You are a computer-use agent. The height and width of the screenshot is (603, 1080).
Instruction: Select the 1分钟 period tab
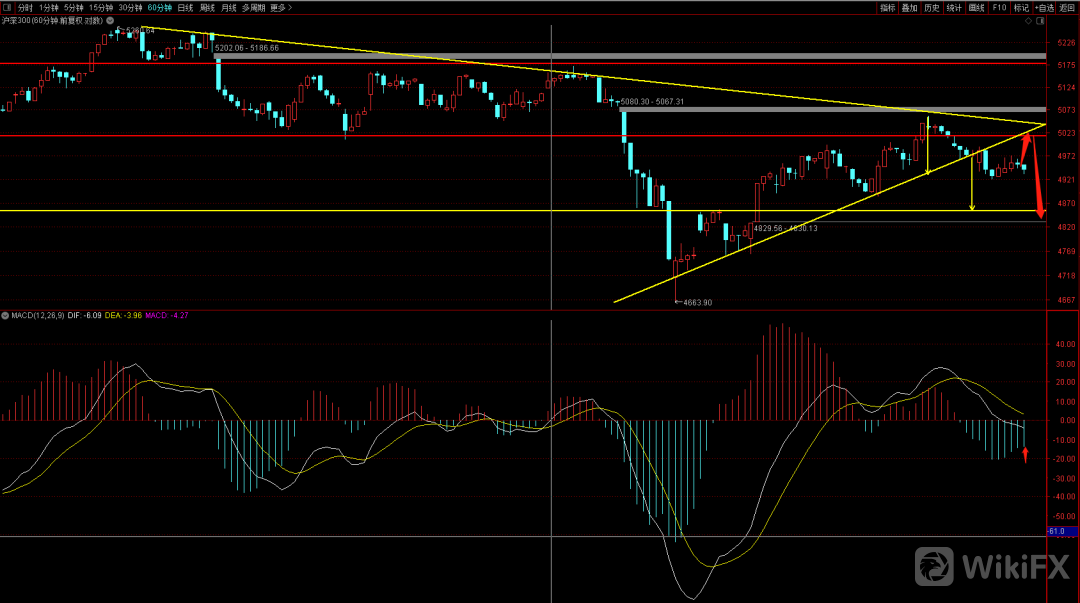coord(50,7)
